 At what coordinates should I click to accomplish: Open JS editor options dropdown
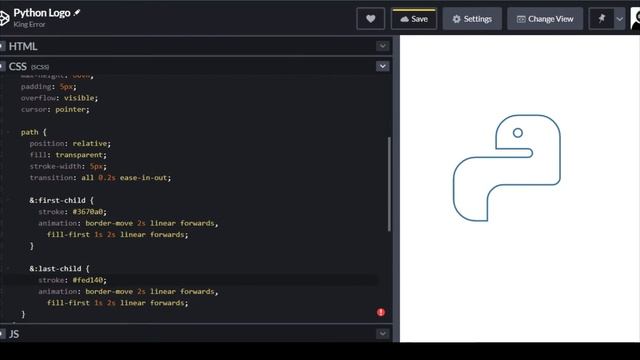click(382, 334)
